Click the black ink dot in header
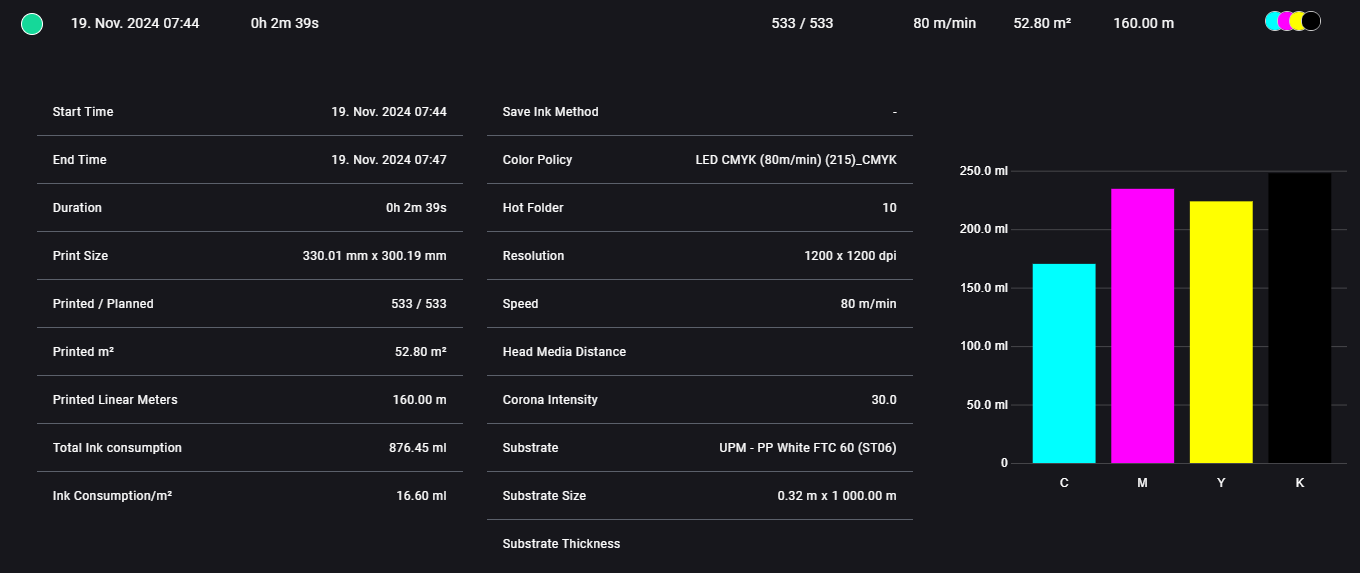Image resolution: width=1360 pixels, height=573 pixels. (x=1312, y=21)
